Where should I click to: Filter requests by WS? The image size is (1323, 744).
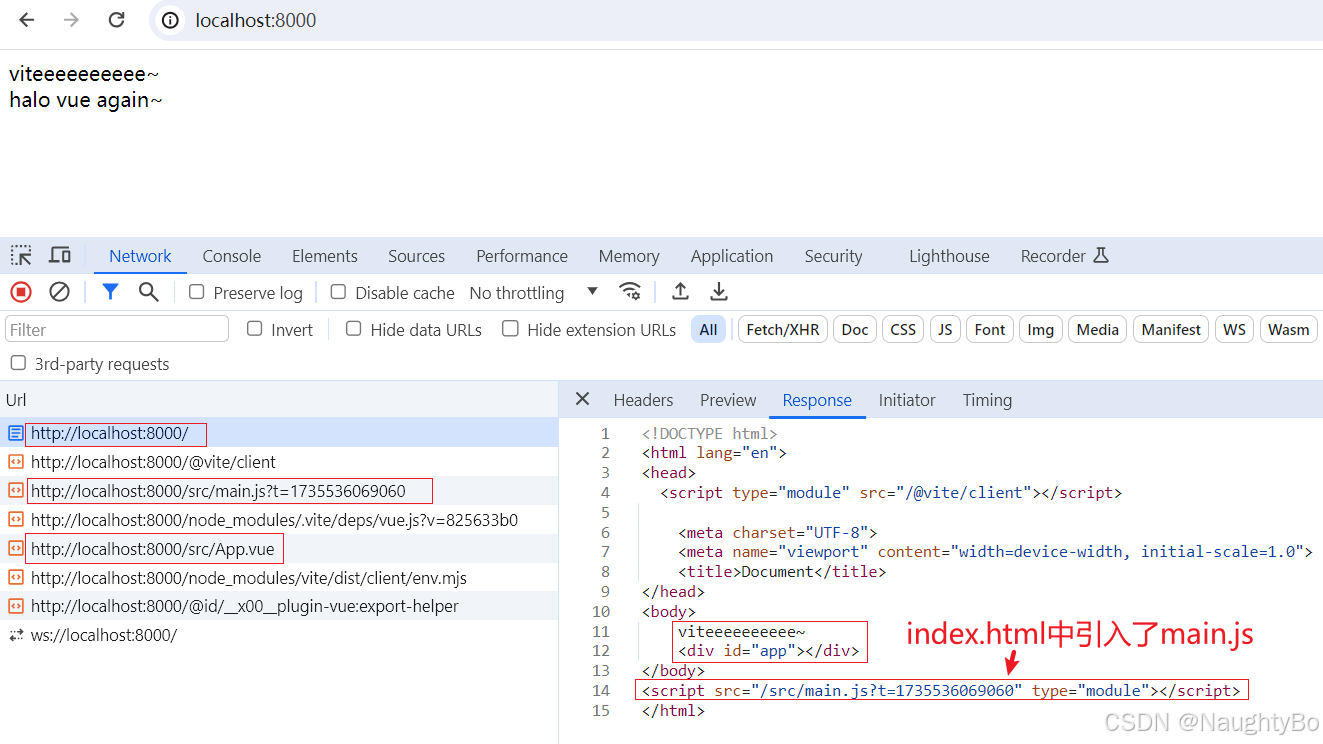(x=1235, y=329)
